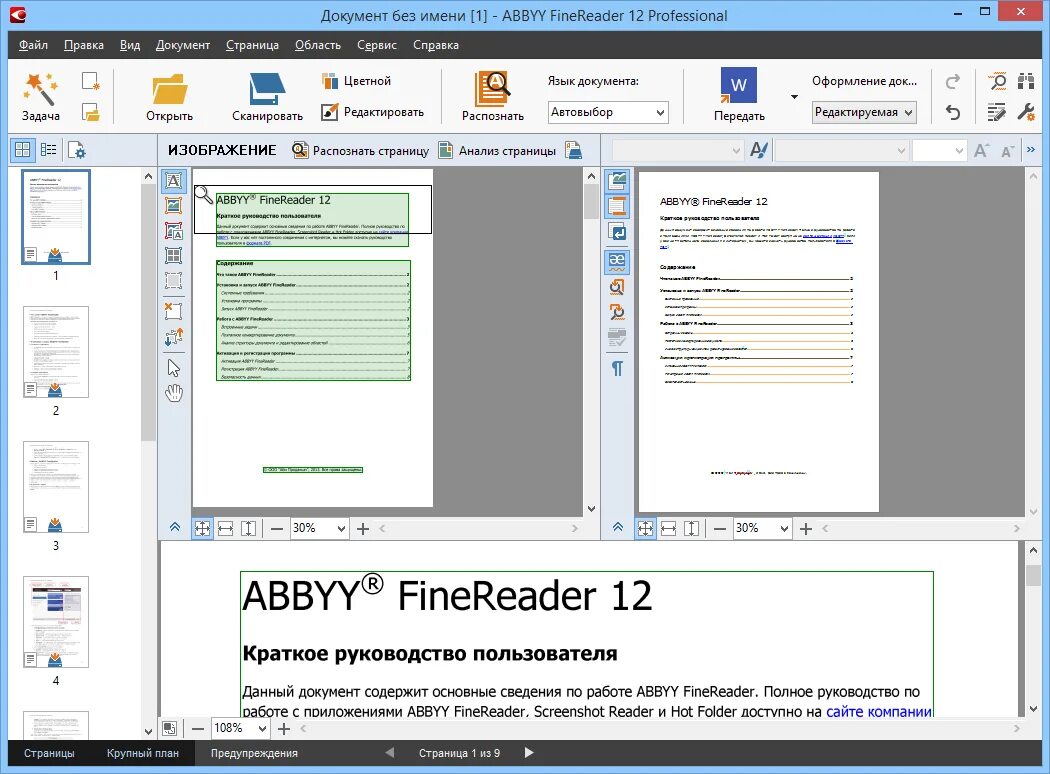Click Распознать страницу button
Screen dimensions: 1050x774
[x=360, y=151]
